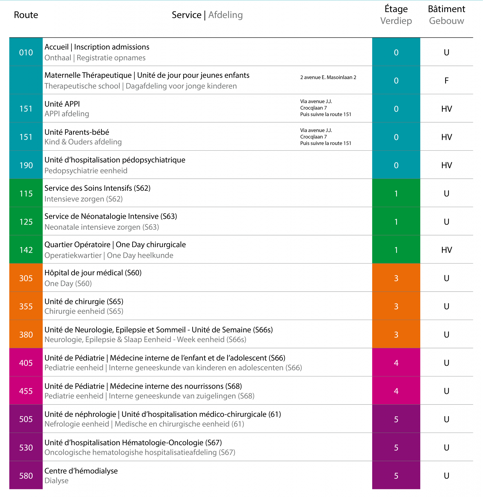The height and width of the screenshot is (497, 492).
Task: Click the pink route 405 cell
Action: click(x=26, y=363)
